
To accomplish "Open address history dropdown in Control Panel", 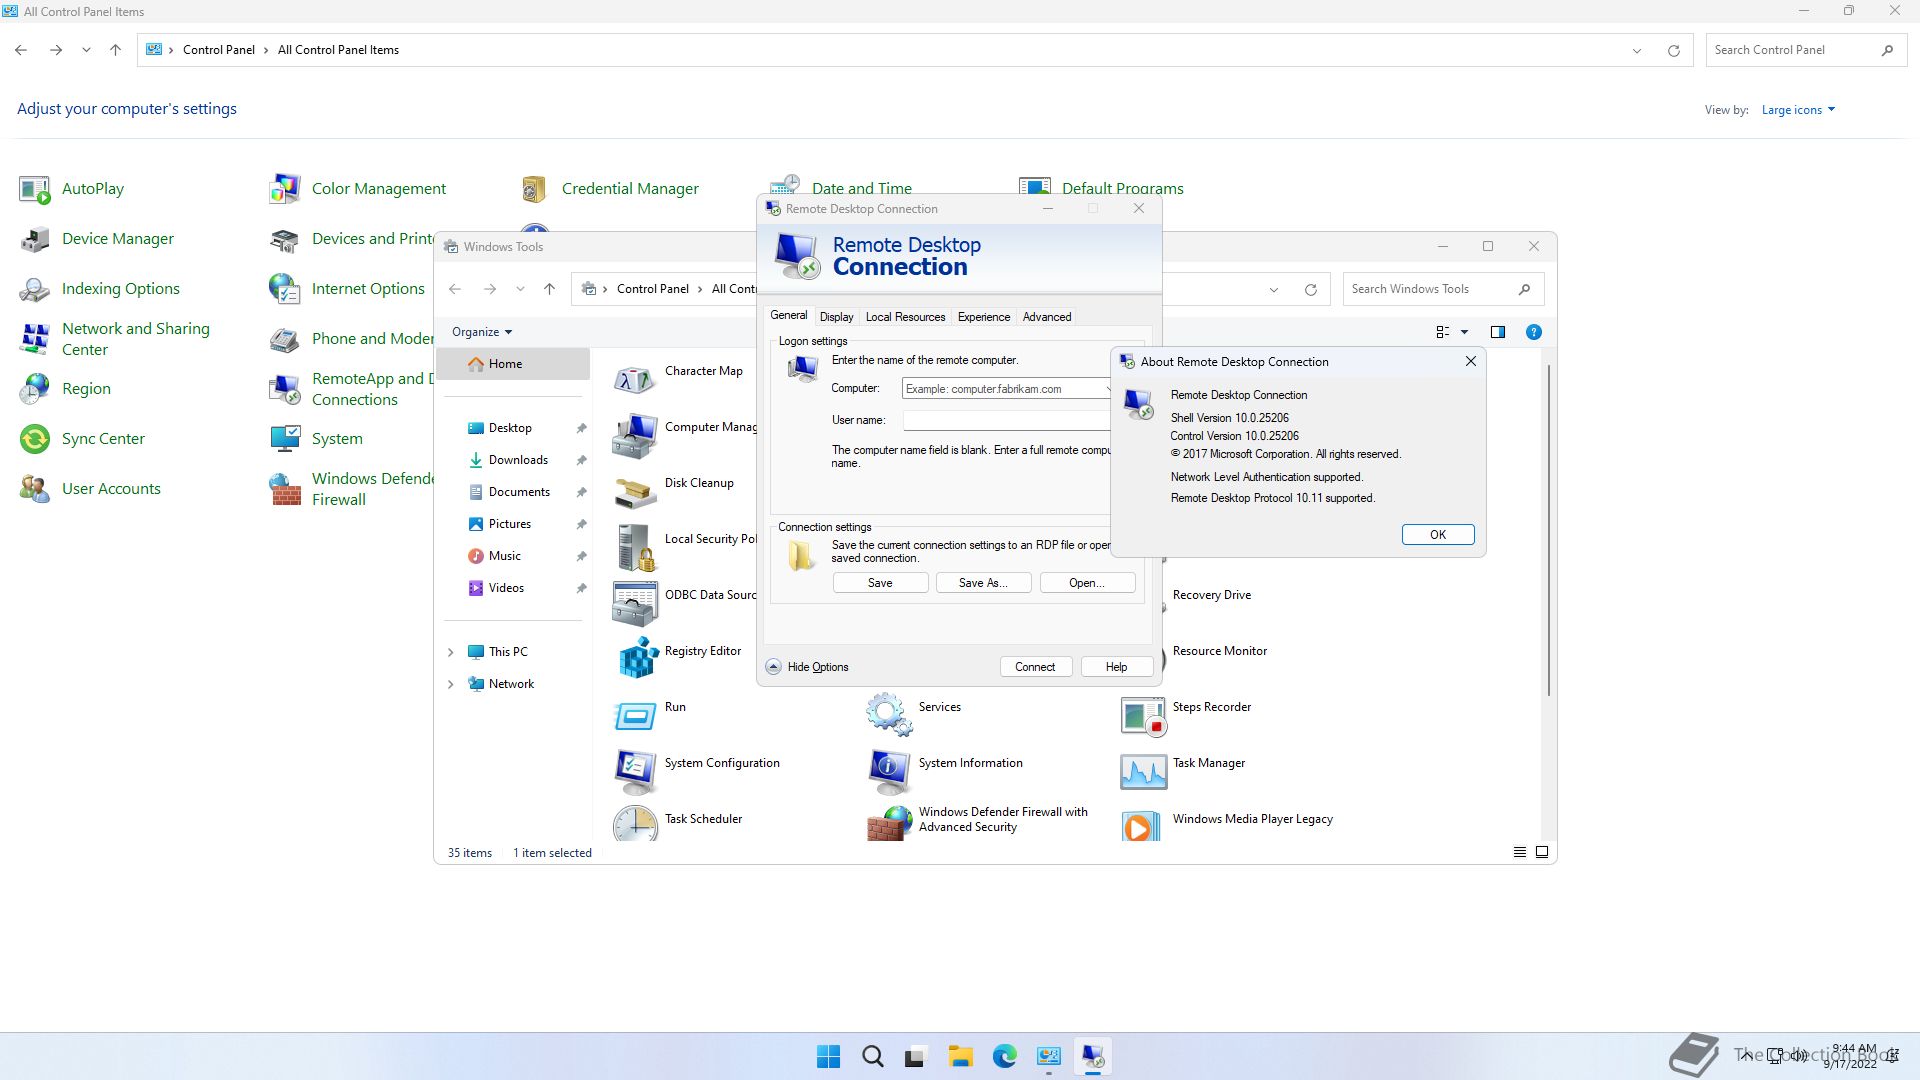I will [1637, 50].
